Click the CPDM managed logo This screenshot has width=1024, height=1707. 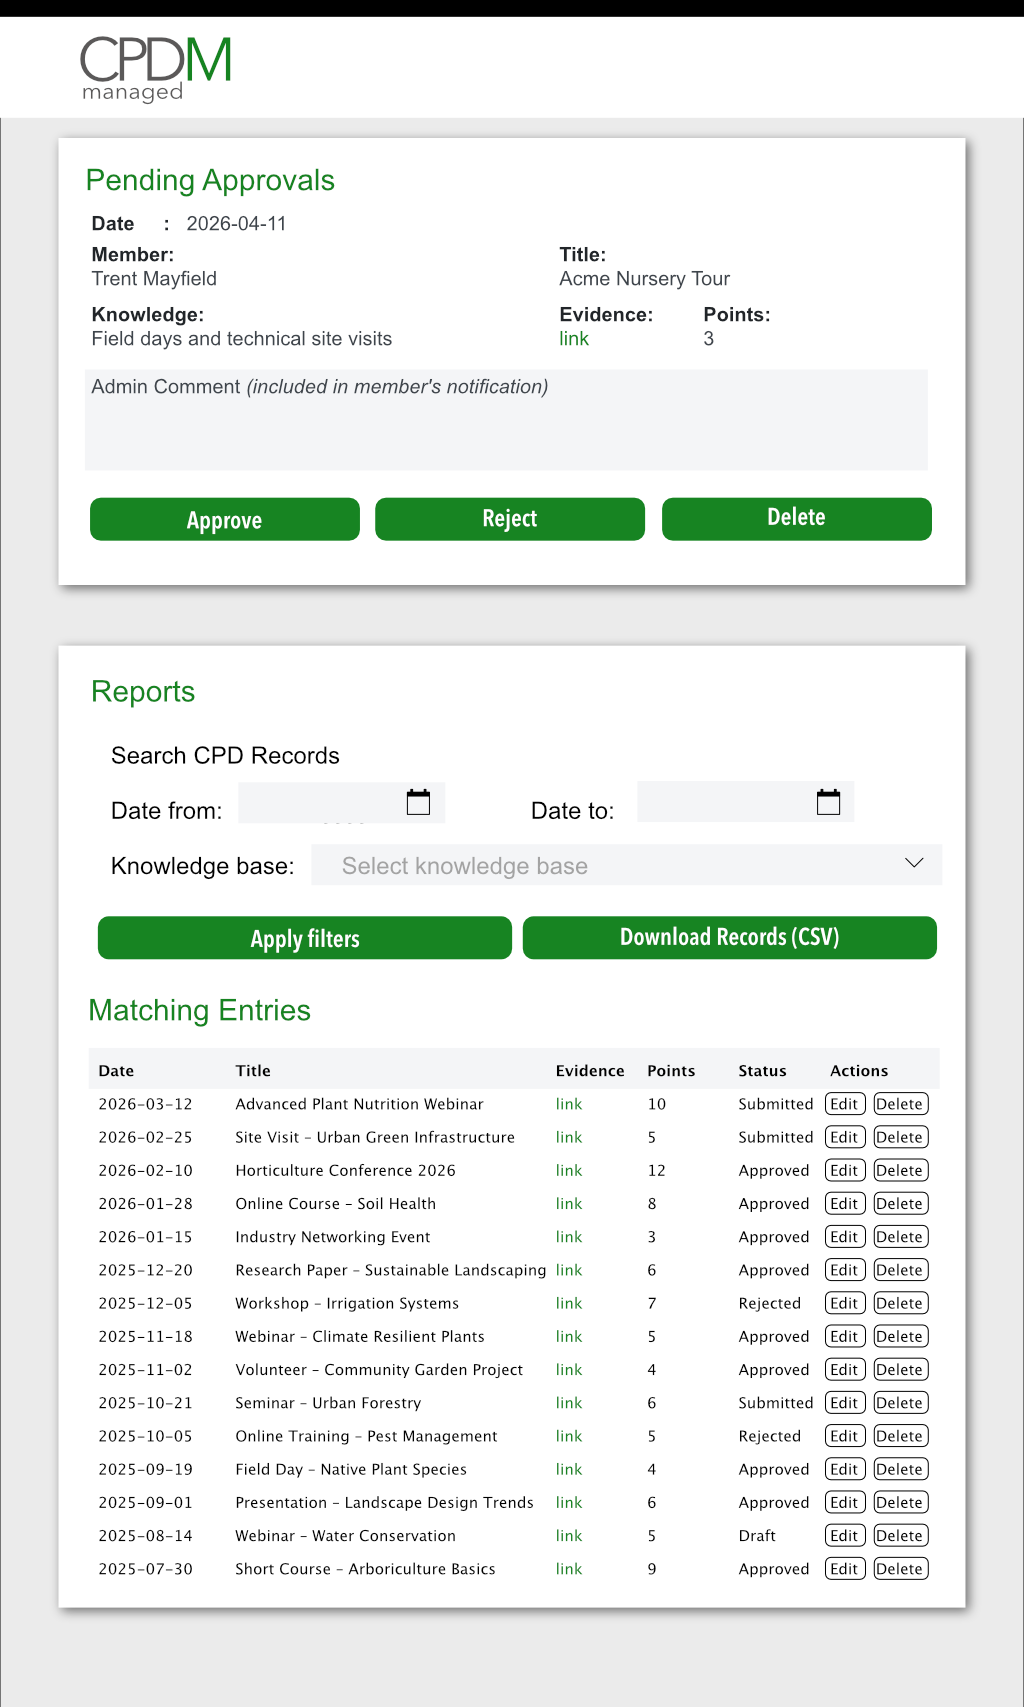(155, 68)
